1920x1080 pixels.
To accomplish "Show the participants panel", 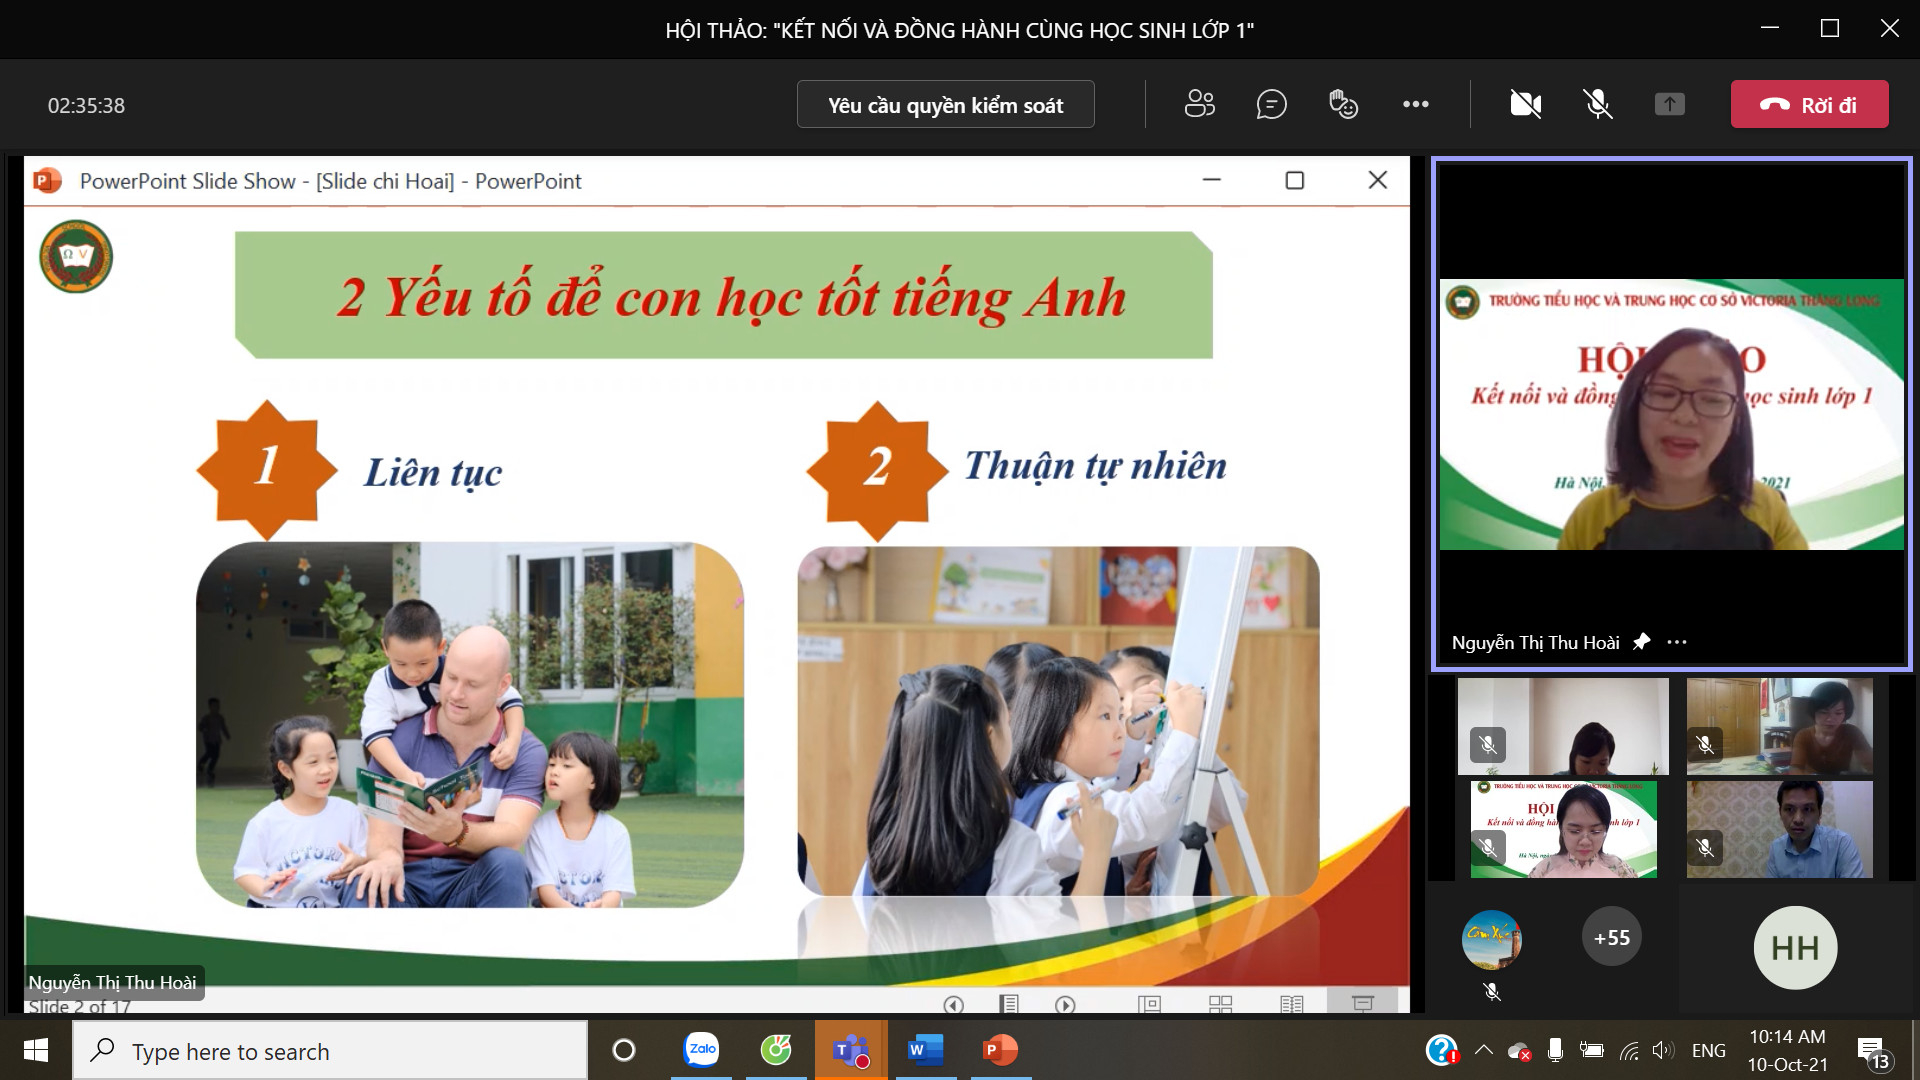I will (1199, 104).
